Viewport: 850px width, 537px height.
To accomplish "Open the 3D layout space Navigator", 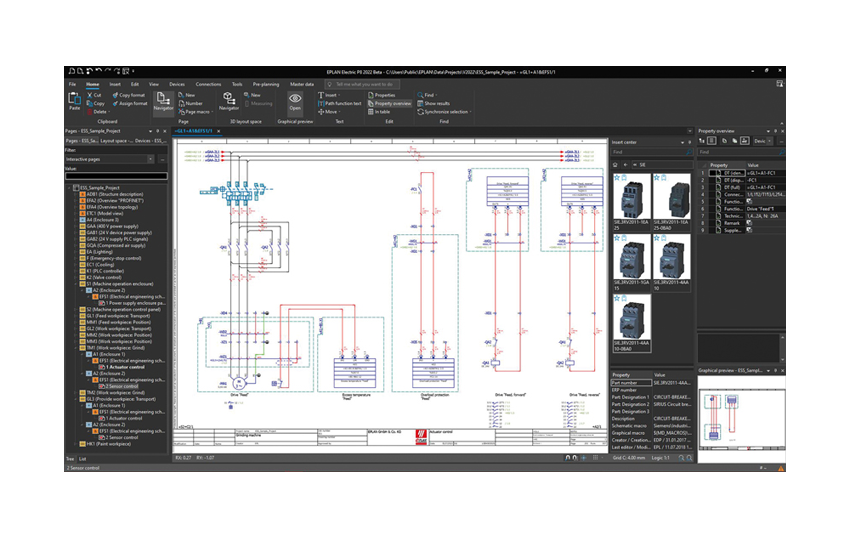I will (228, 101).
